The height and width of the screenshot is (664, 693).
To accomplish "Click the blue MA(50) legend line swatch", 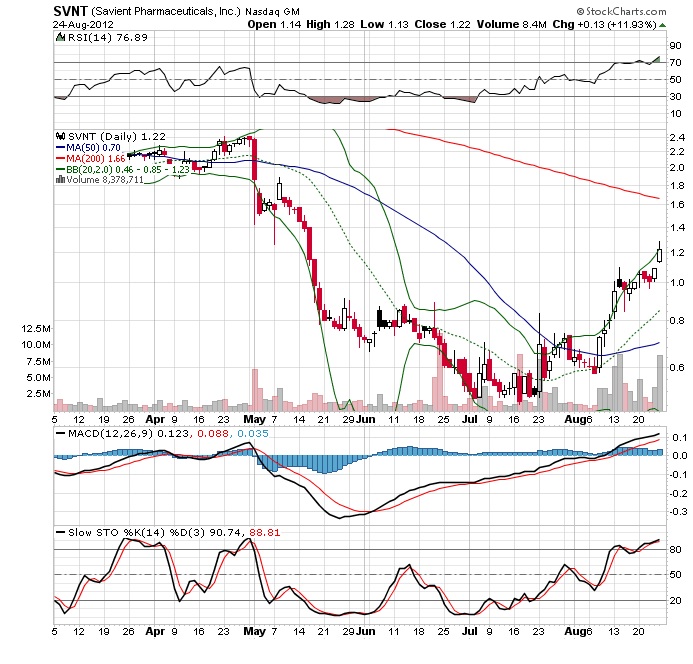I will (x=61, y=148).
